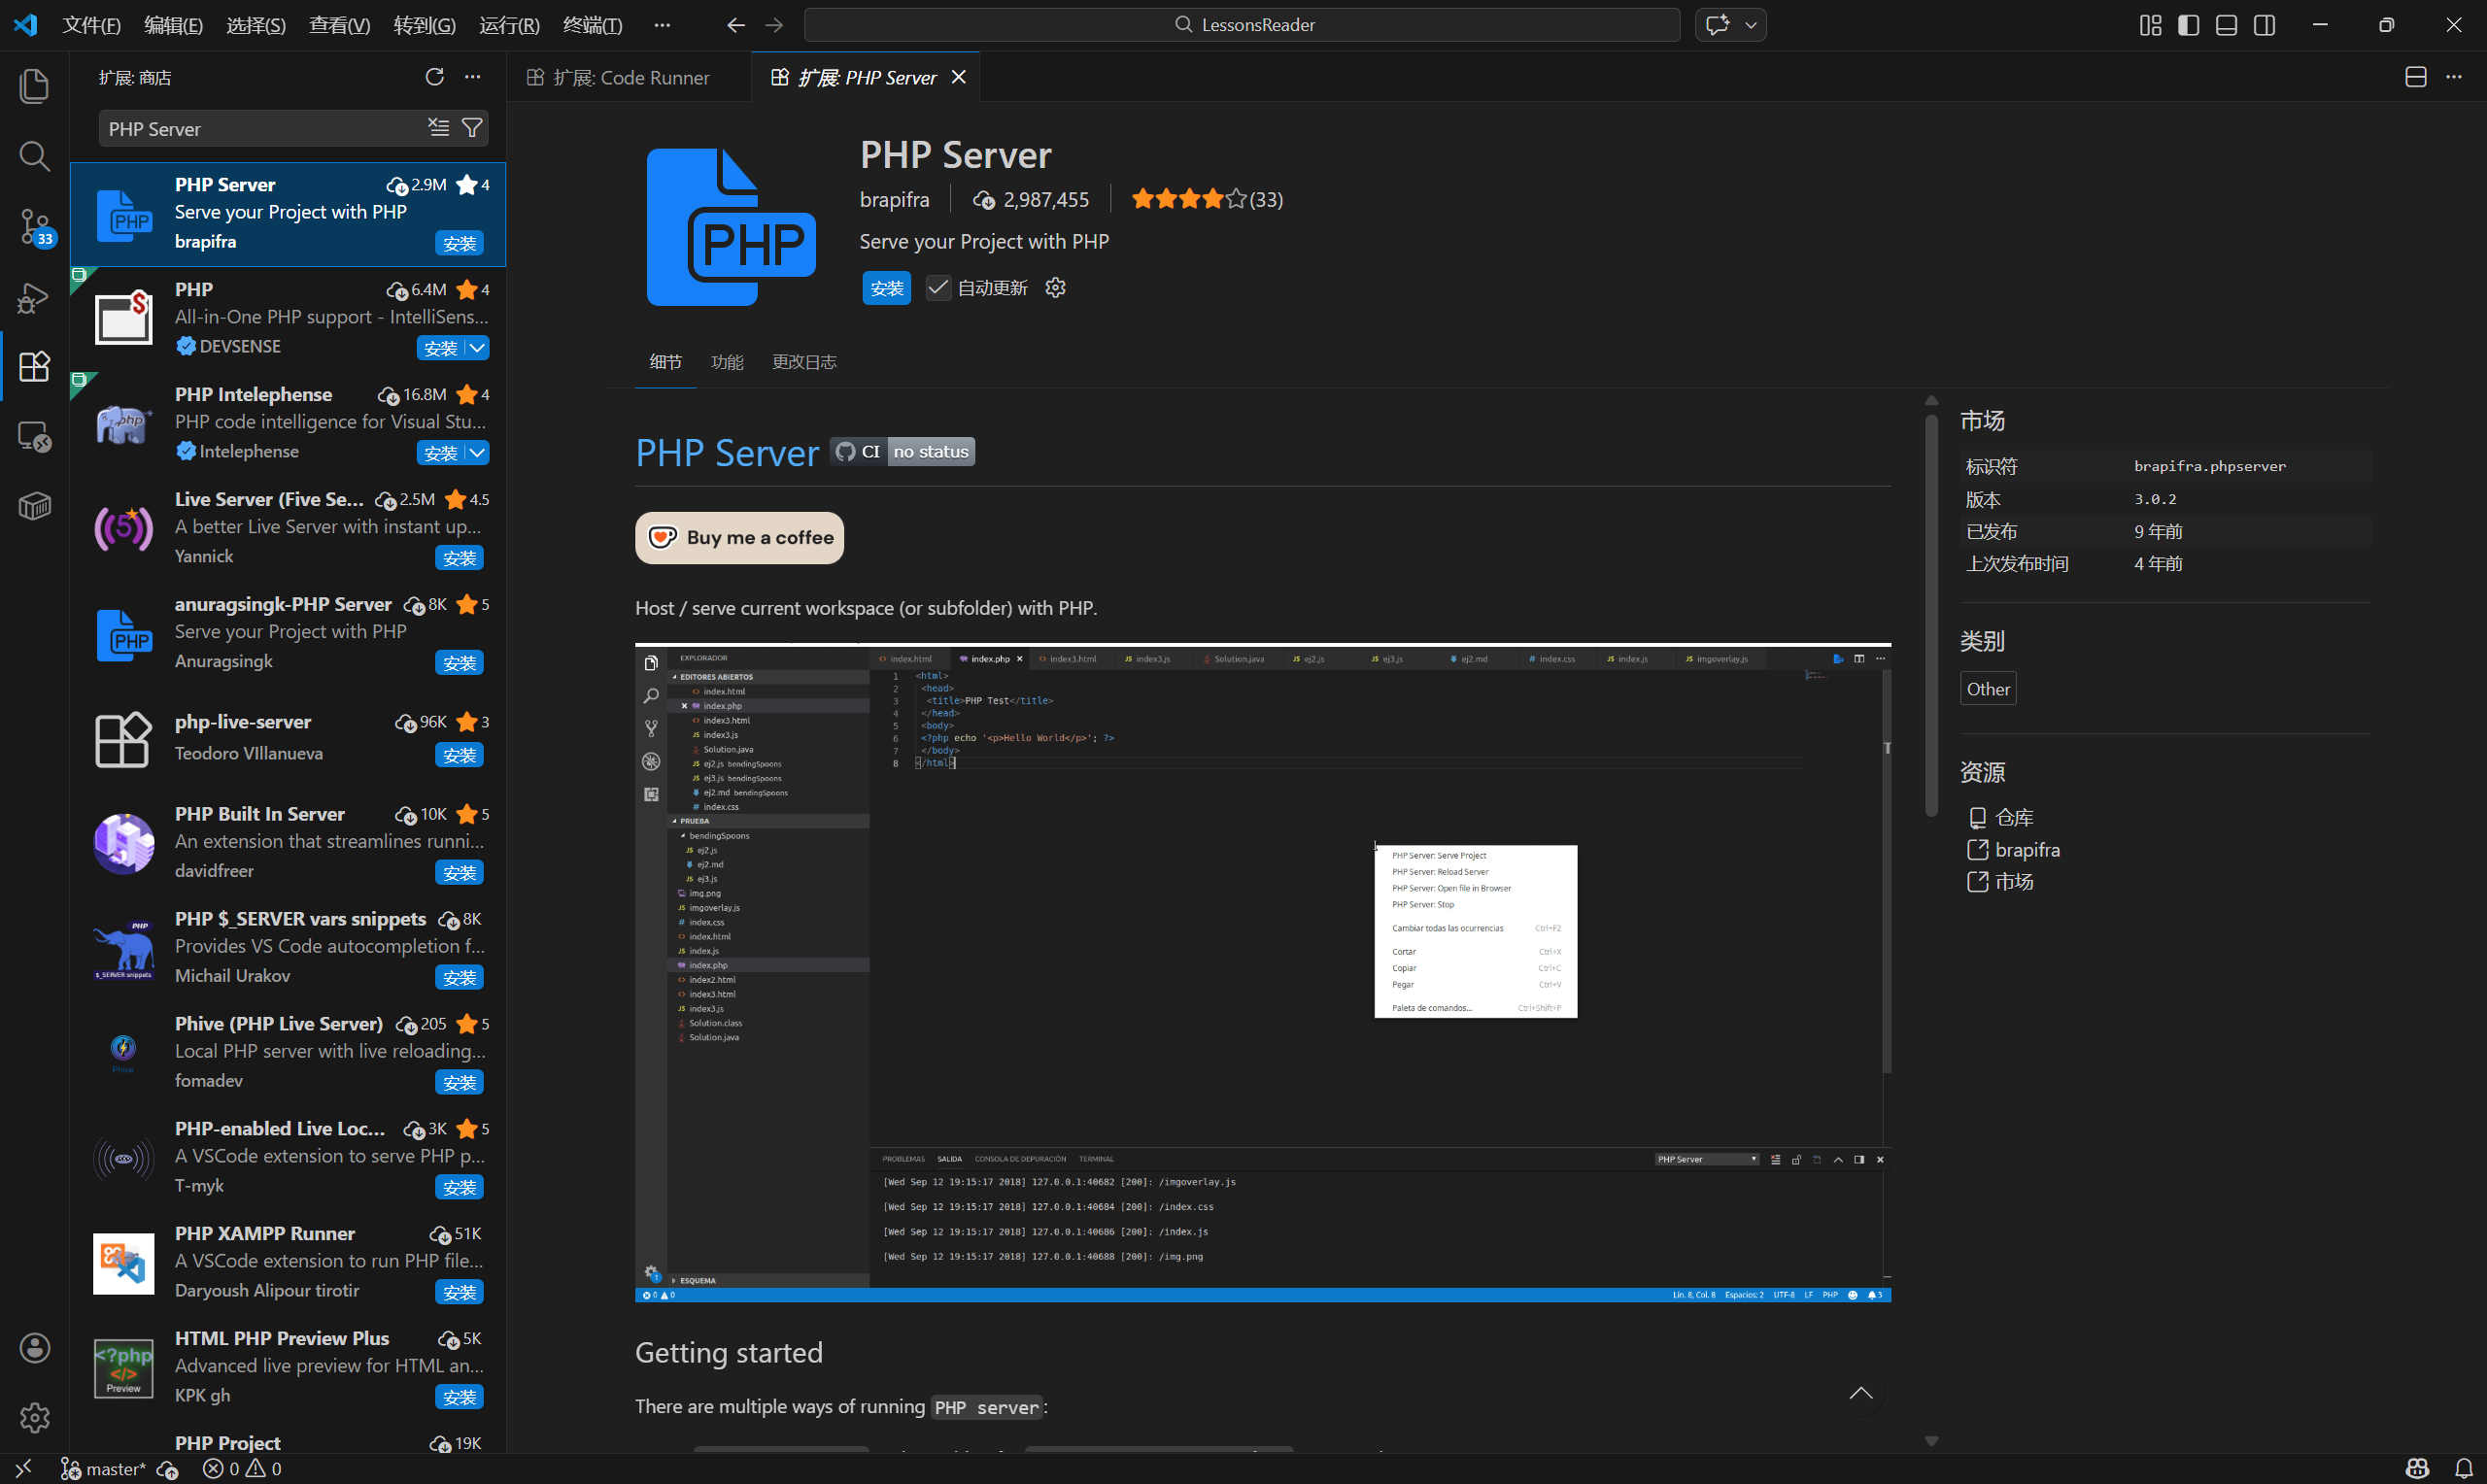Screen dimensions: 2487x1484
Task: Open the Explorer view in activity bar
Action: (x=34, y=86)
